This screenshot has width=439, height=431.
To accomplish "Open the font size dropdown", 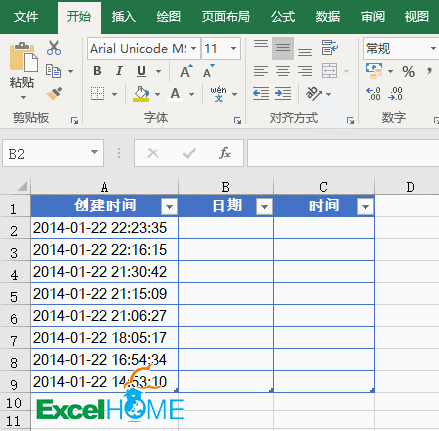I will coord(233,49).
